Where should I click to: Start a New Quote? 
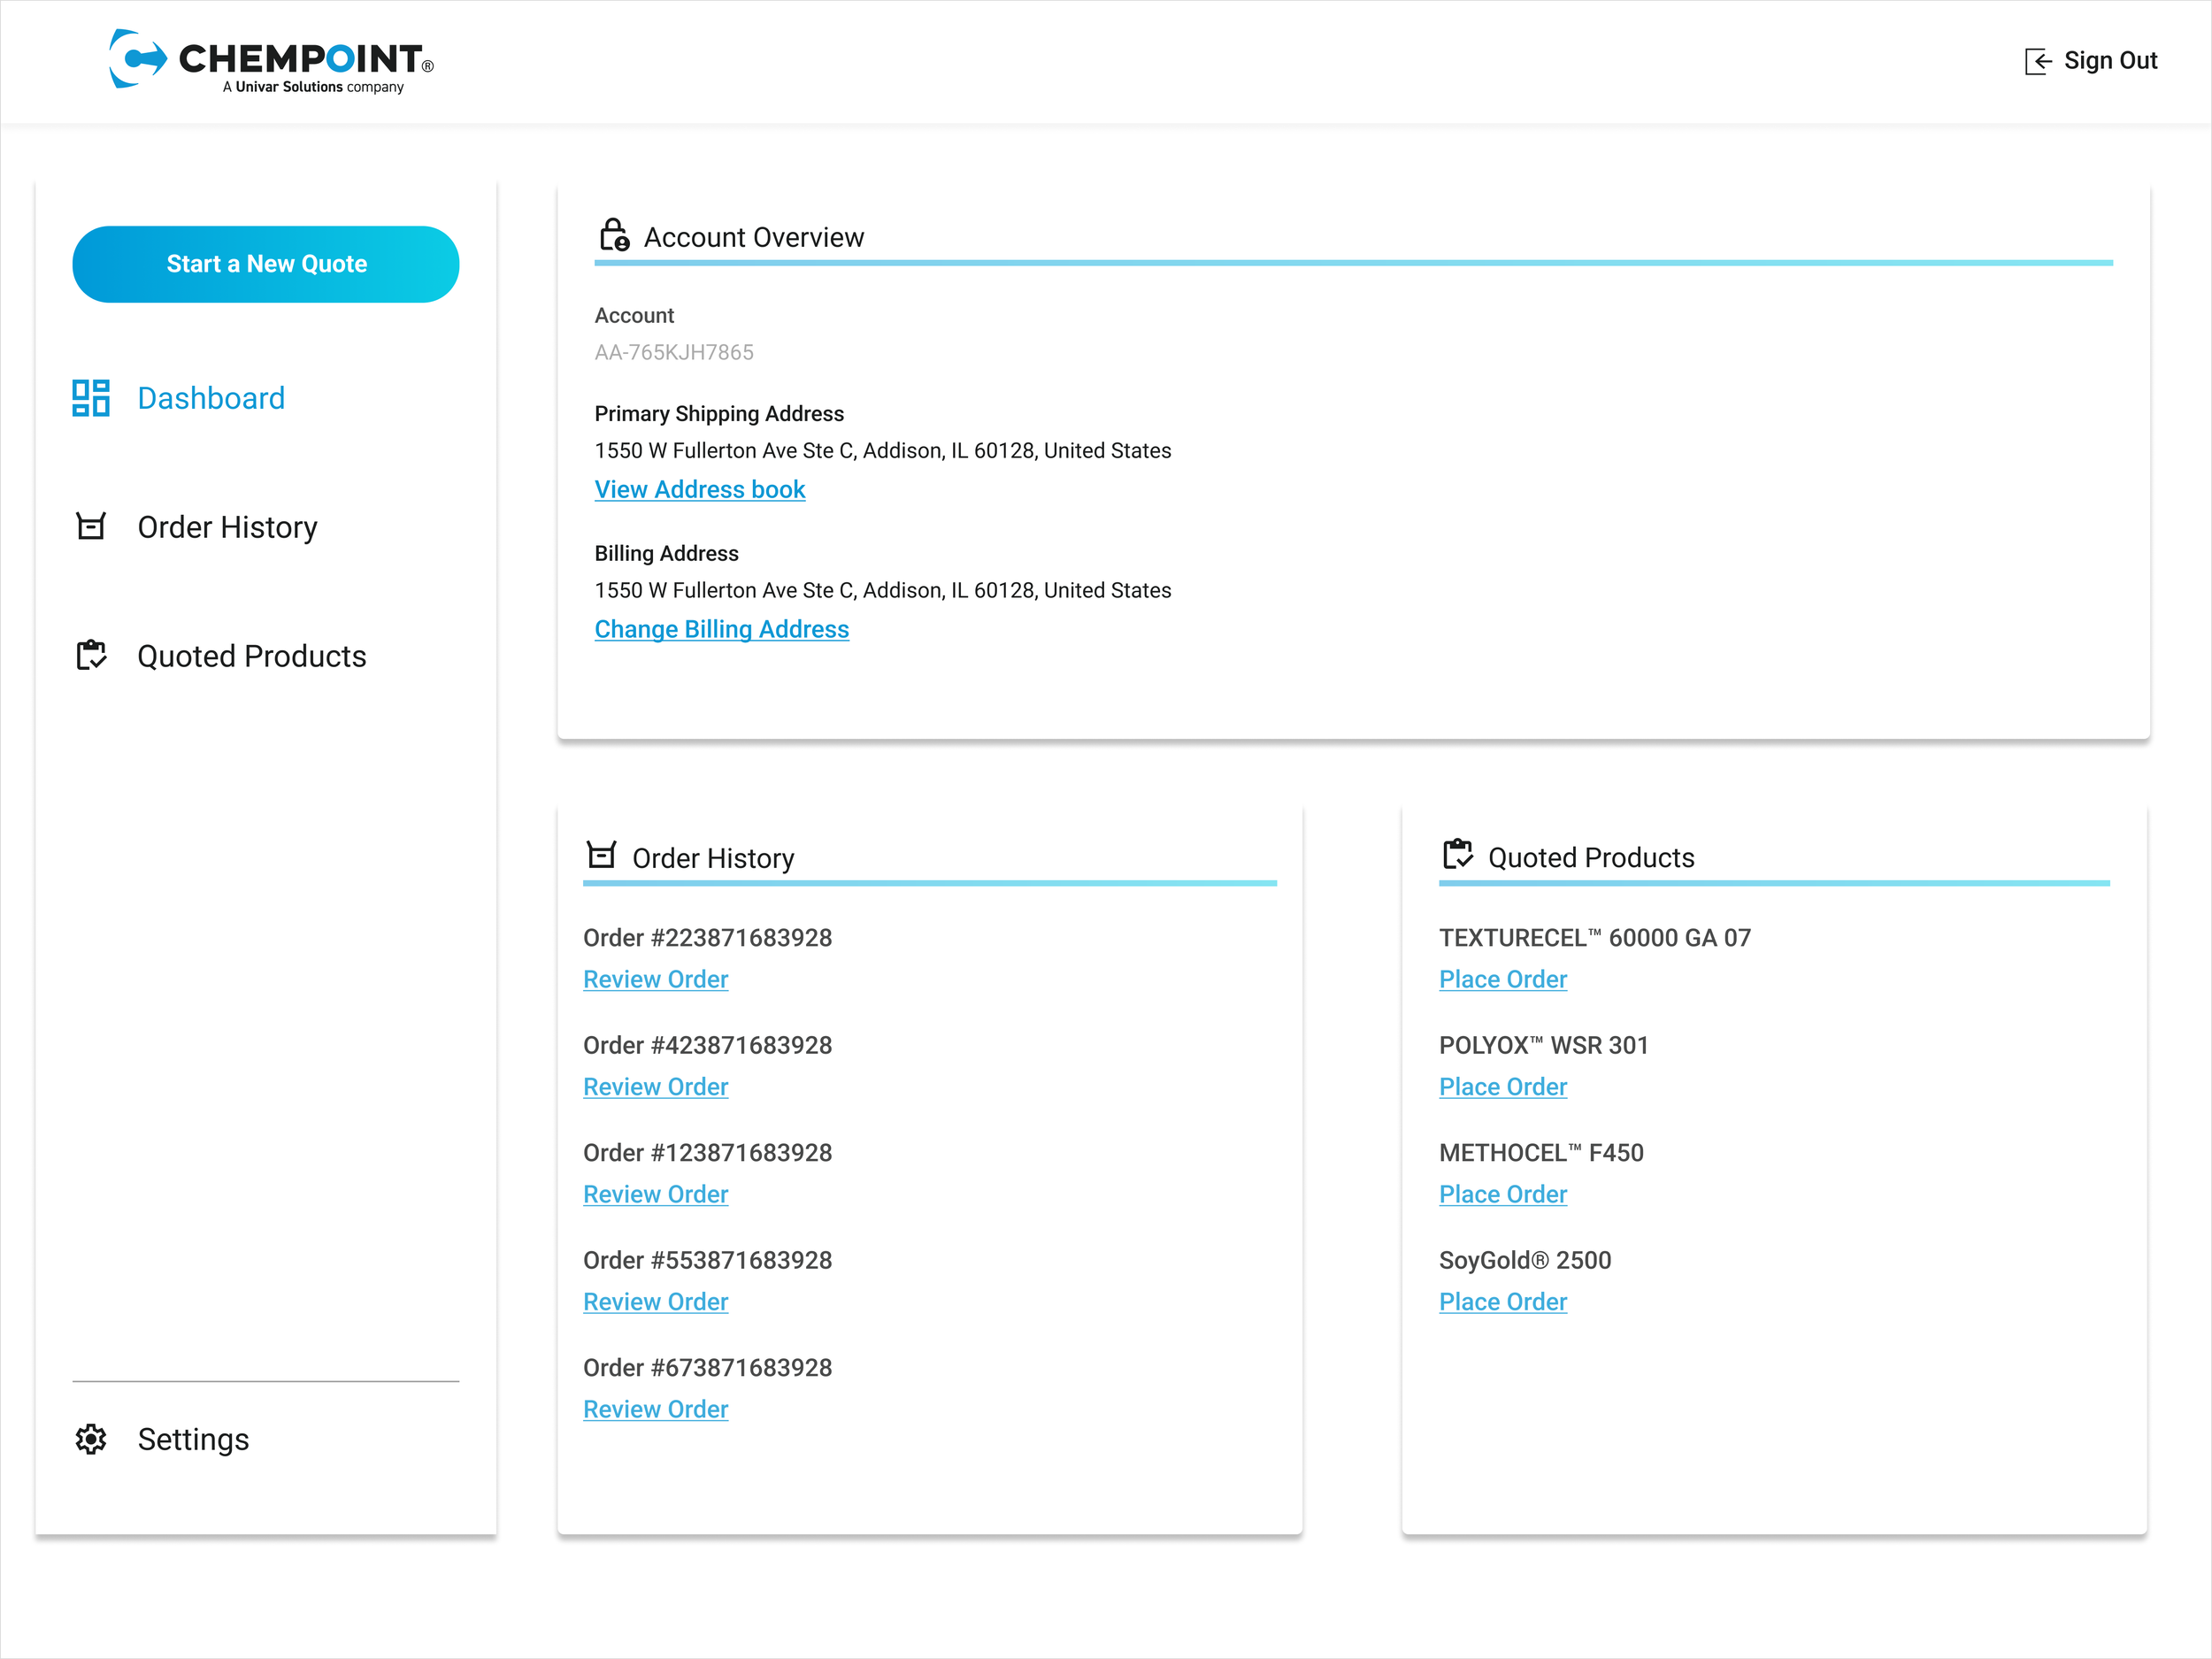266,264
